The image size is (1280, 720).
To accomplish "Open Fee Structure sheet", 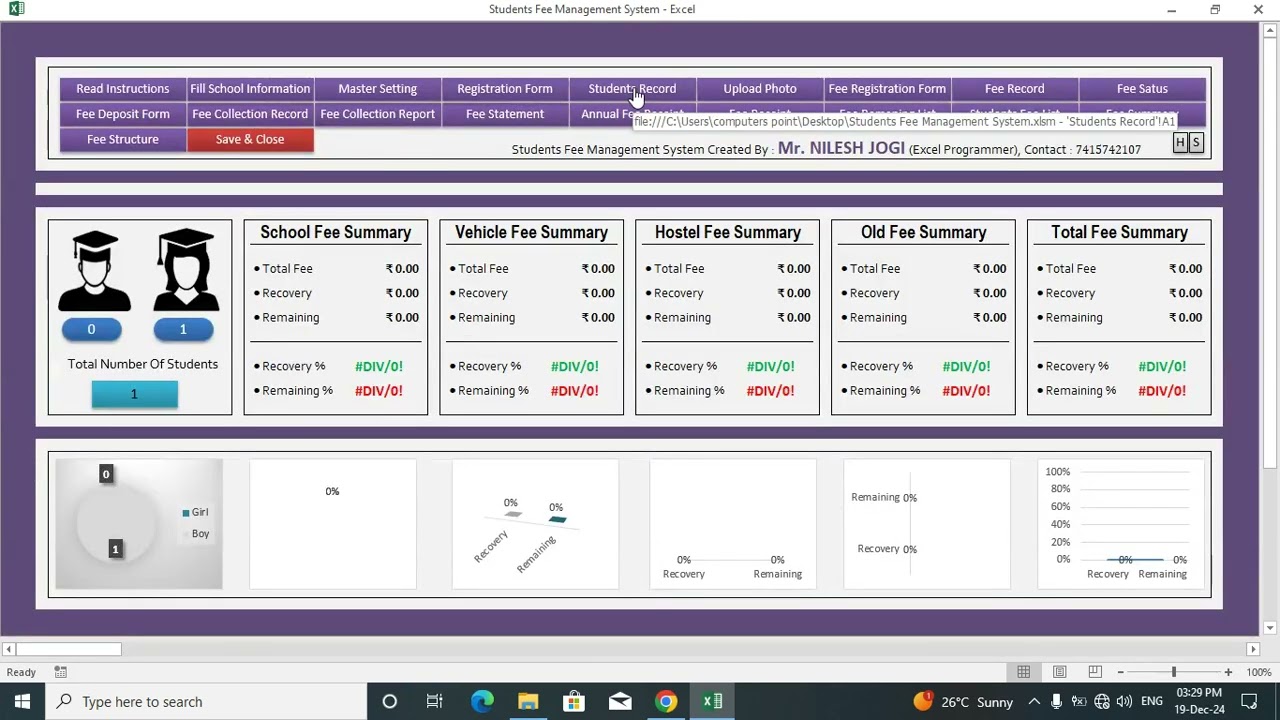I will point(123,140).
